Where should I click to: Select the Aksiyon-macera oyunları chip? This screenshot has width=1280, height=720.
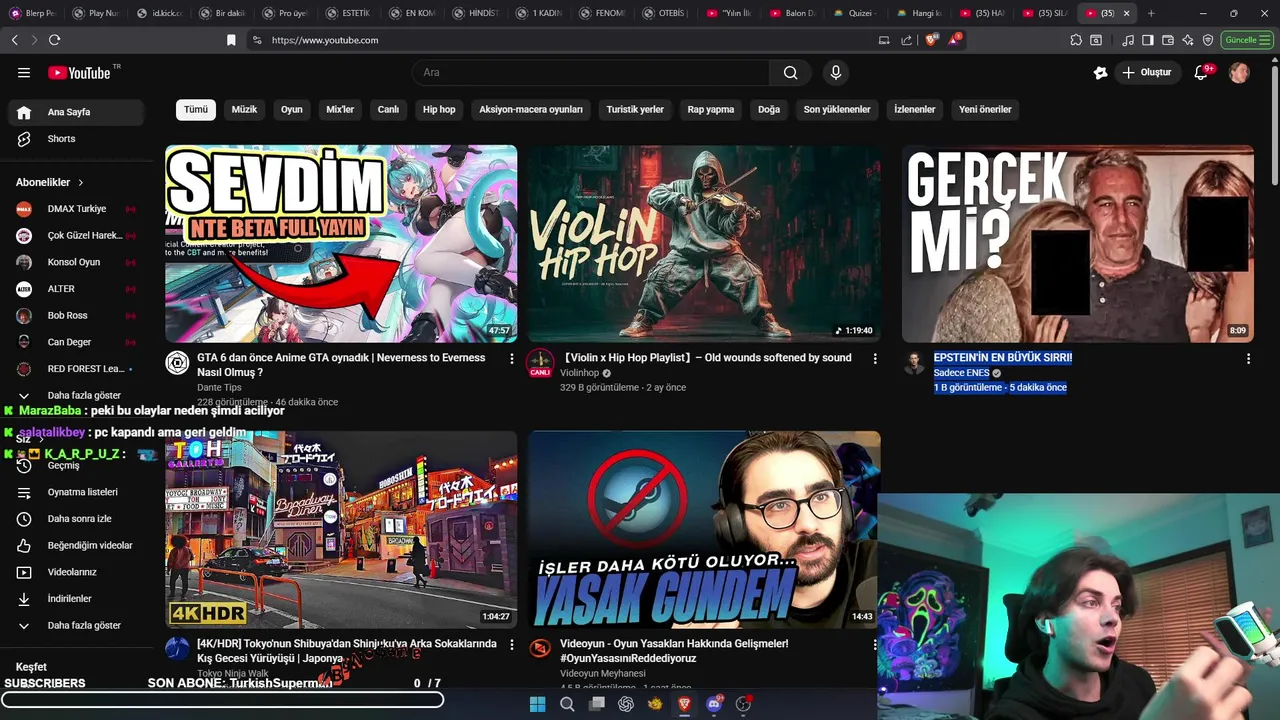click(531, 109)
